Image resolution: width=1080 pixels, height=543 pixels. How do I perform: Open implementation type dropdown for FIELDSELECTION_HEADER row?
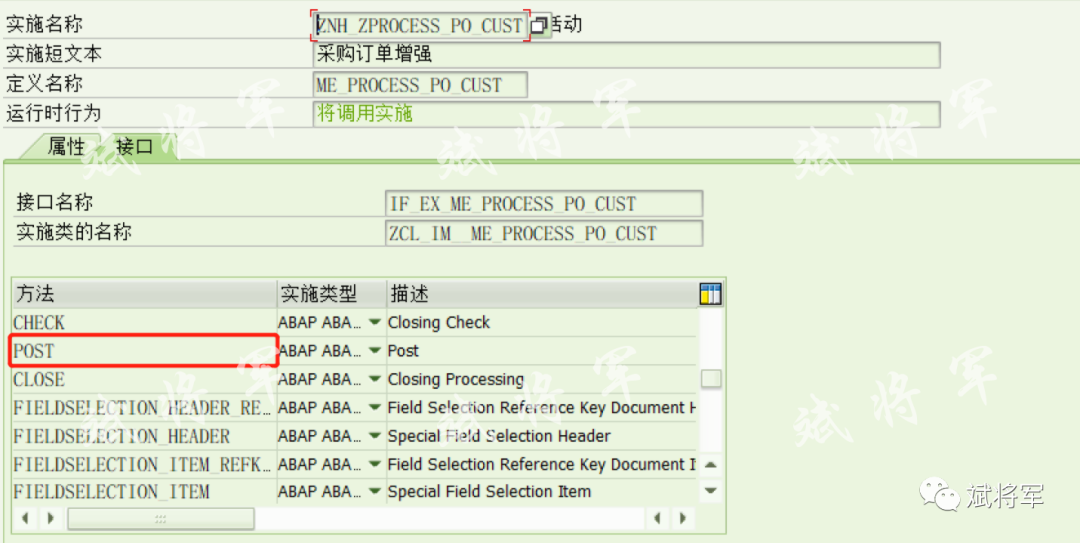(x=375, y=436)
